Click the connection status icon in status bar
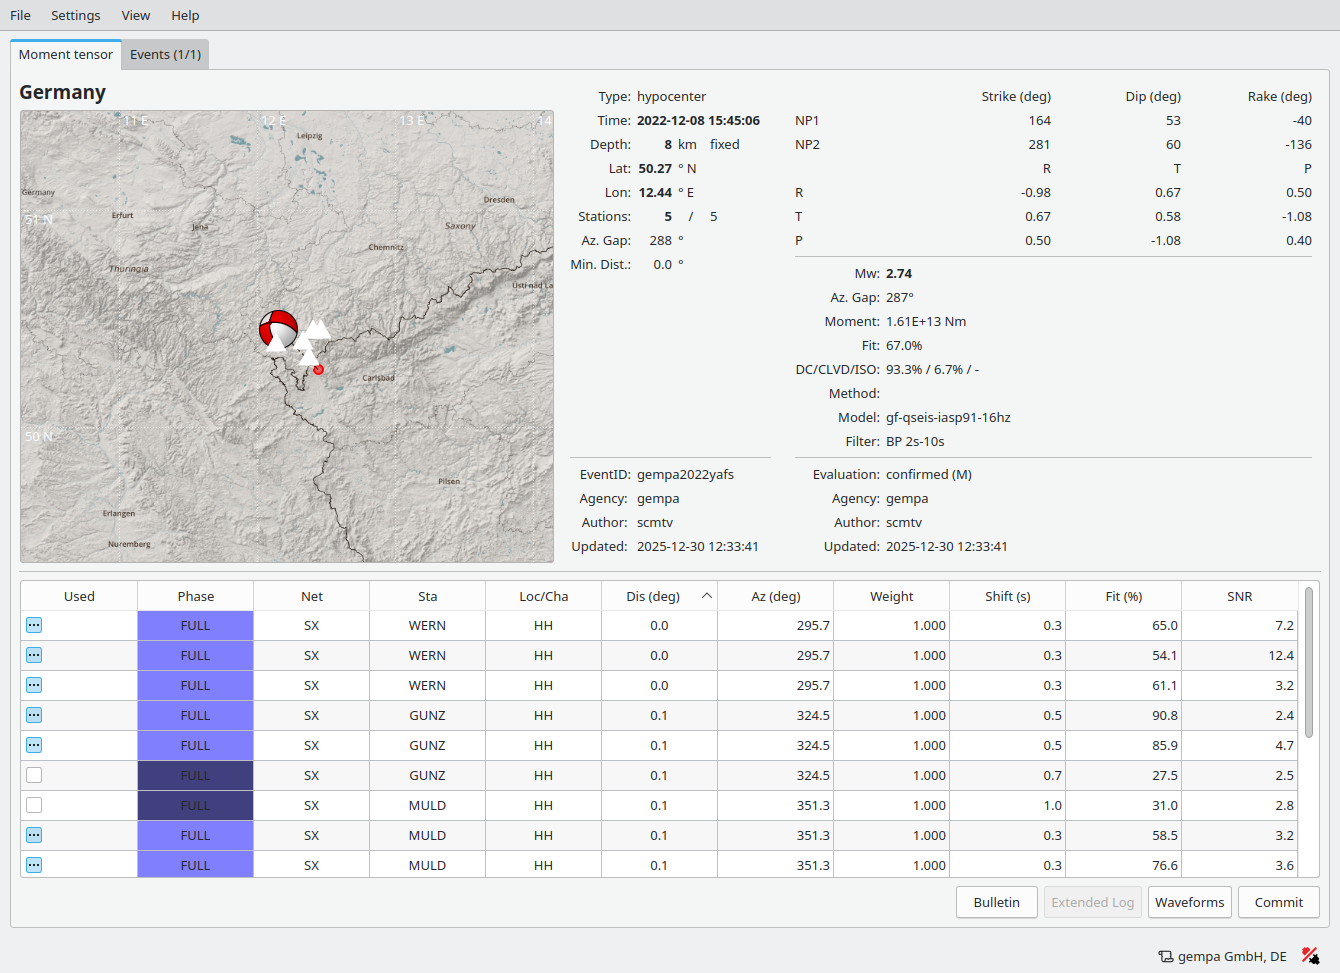Image resolution: width=1340 pixels, height=973 pixels. pos(1310,957)
